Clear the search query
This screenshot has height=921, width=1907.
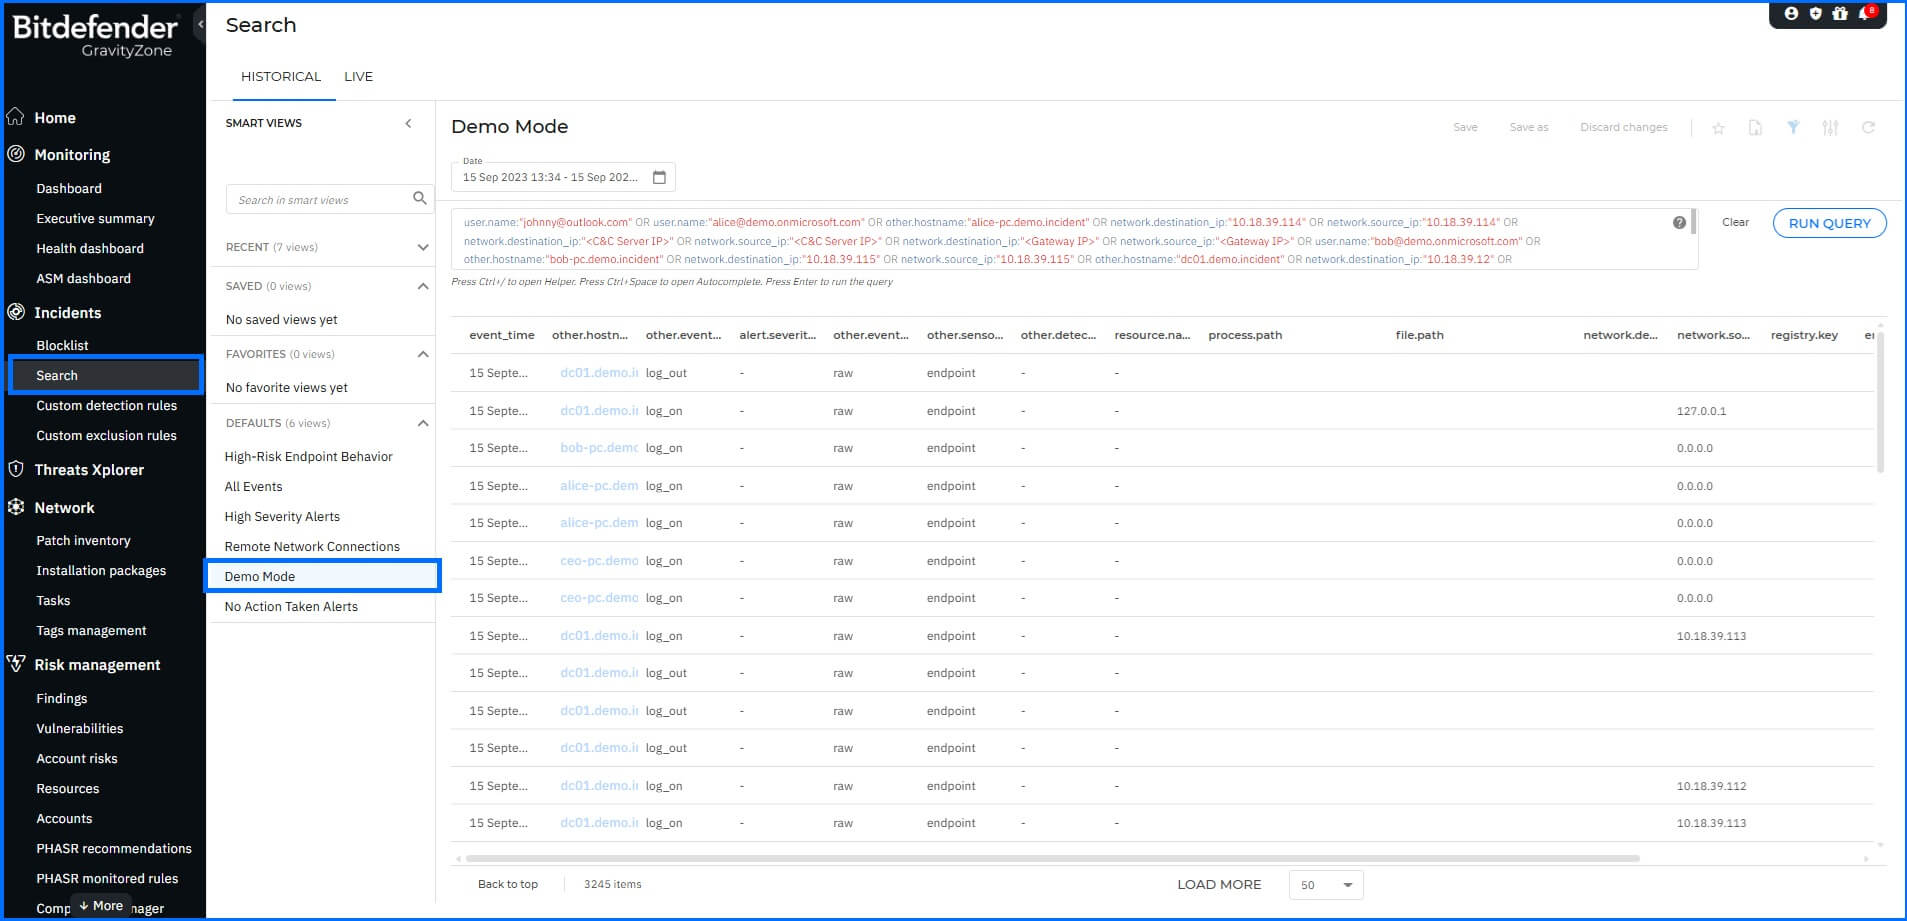click(x=1735, y=222)
